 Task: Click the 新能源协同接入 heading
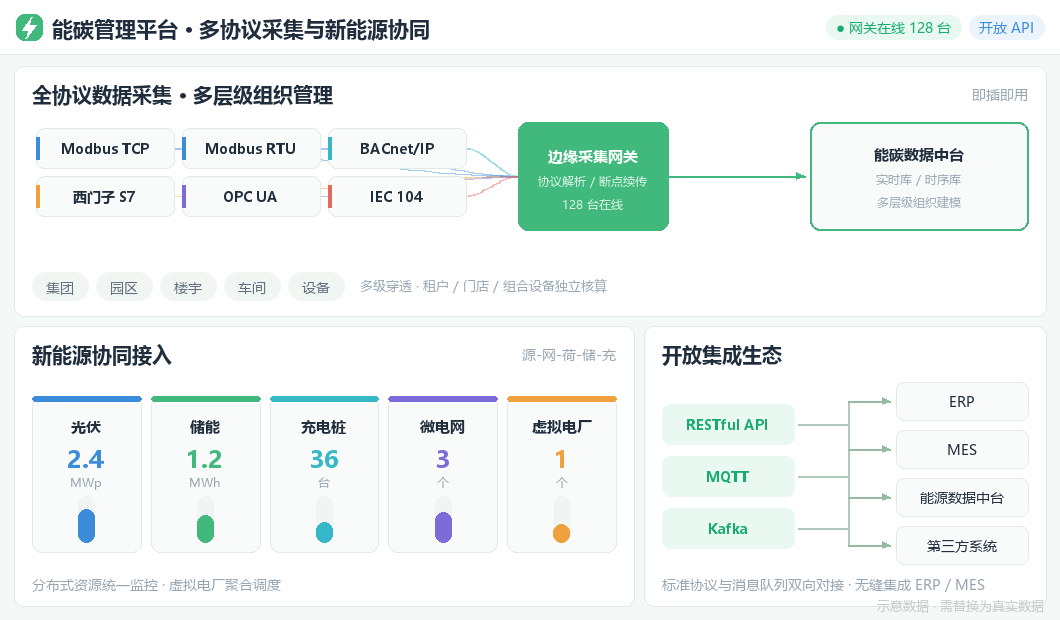101,356
